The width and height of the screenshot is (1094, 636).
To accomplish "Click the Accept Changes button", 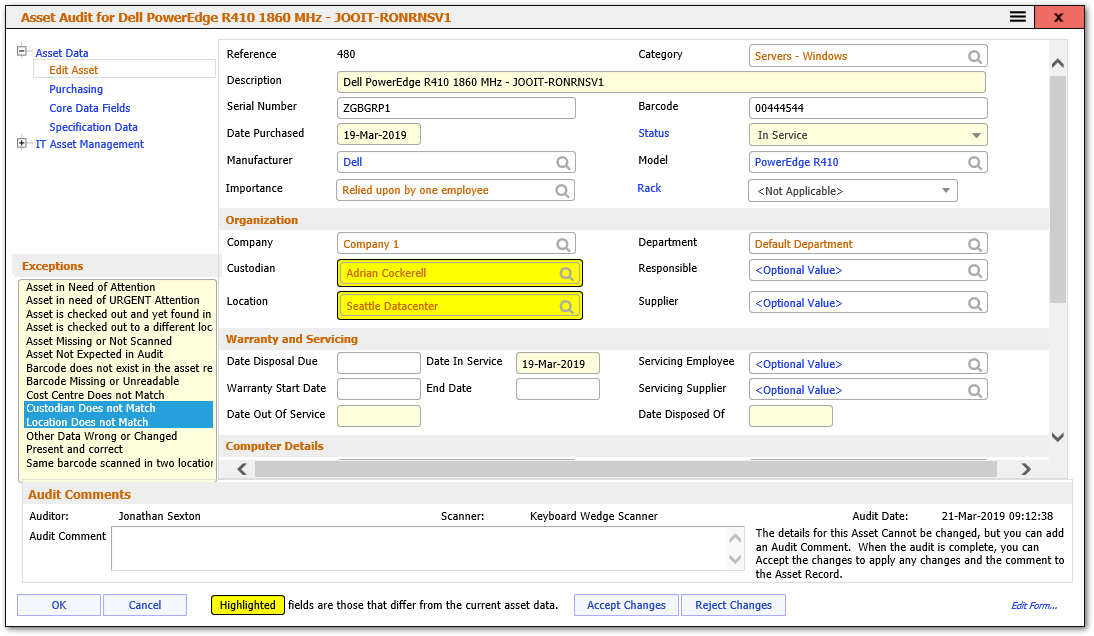I will pos(625,604).
